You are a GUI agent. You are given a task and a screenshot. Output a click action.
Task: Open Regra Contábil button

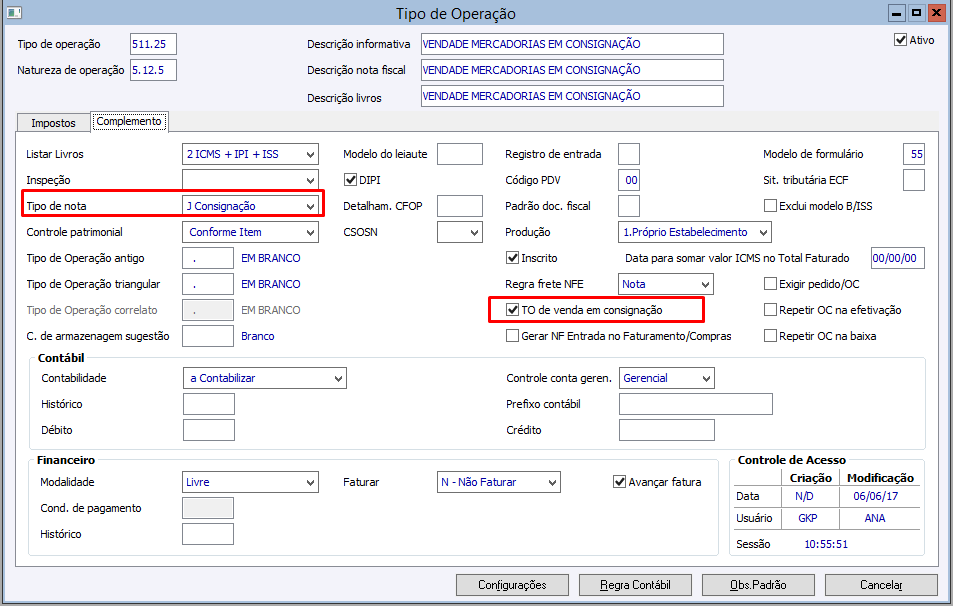(x=635, y=585)
